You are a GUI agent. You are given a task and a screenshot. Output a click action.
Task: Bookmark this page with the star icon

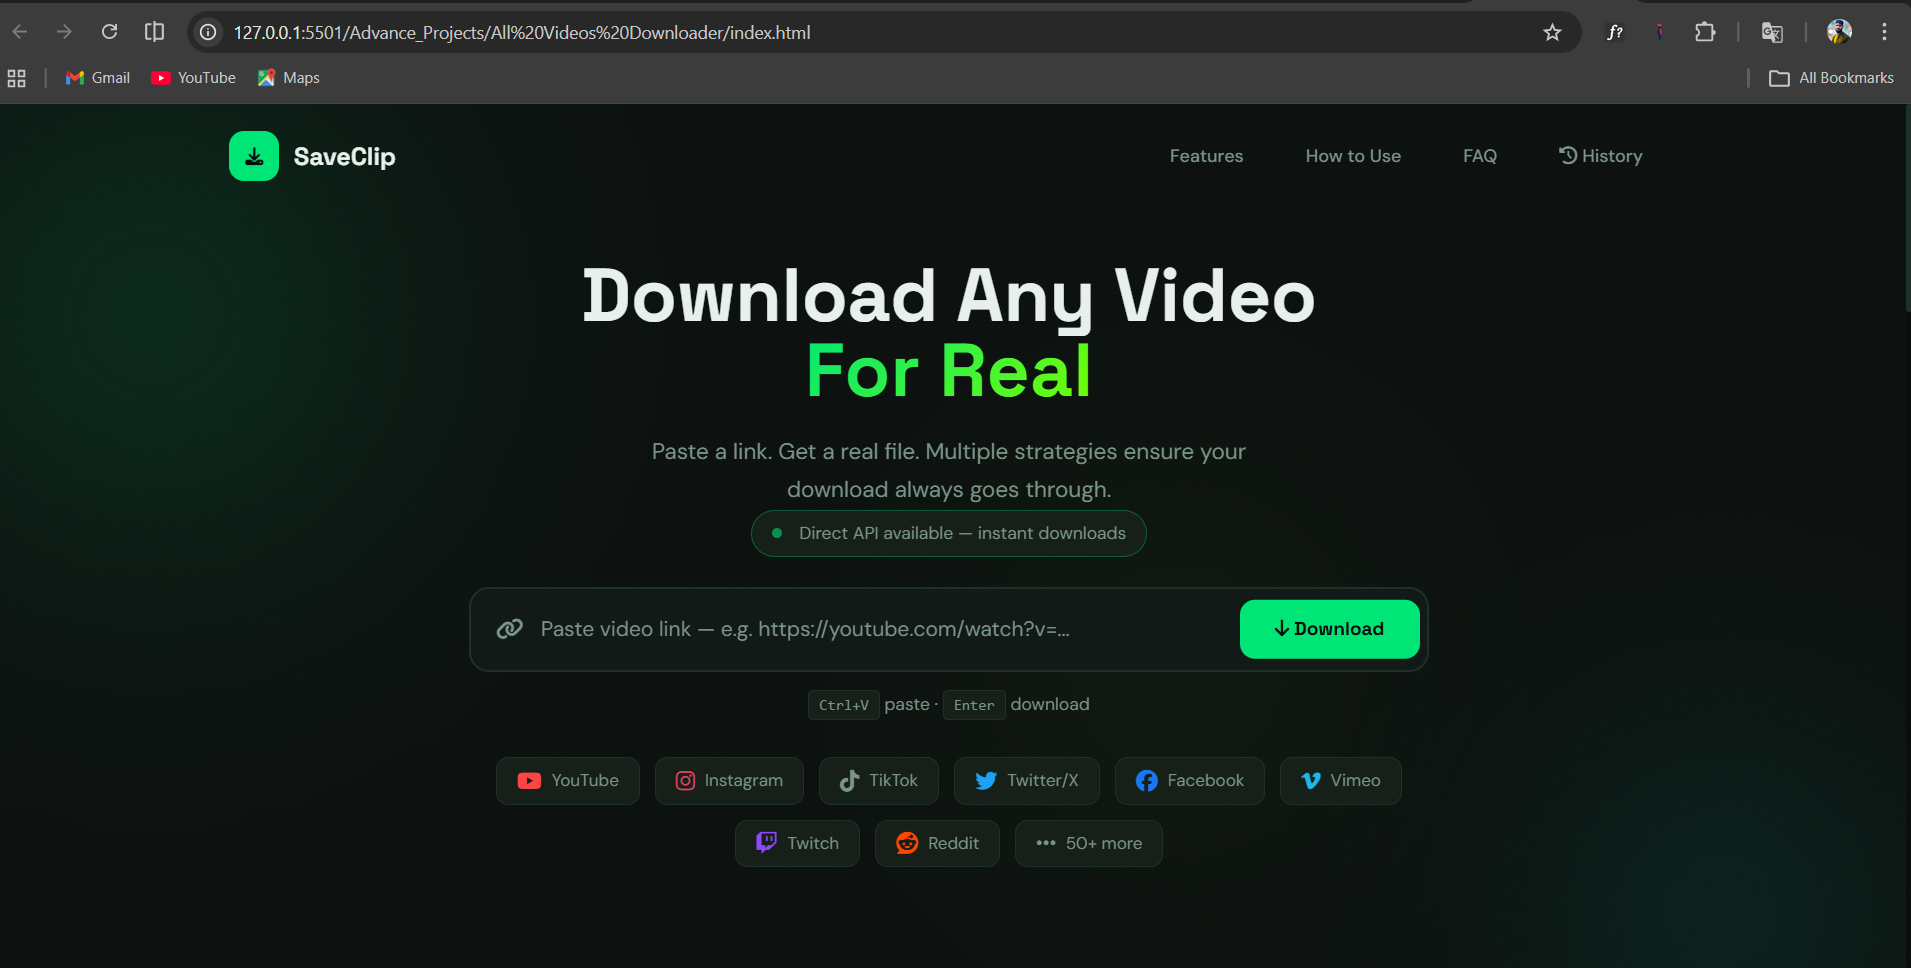[1552, 33]
